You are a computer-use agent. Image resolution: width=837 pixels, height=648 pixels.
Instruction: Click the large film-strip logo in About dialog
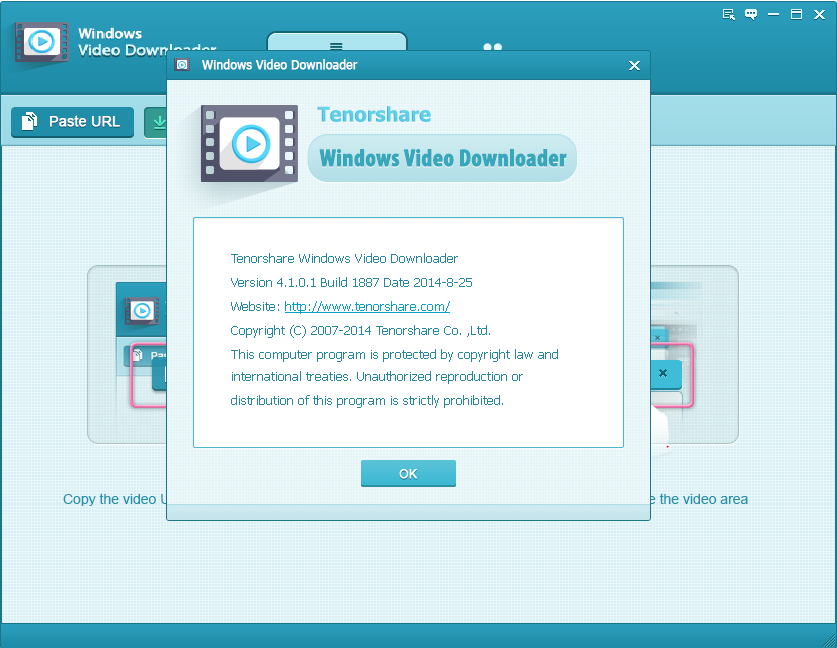click(x=249, y=143)
